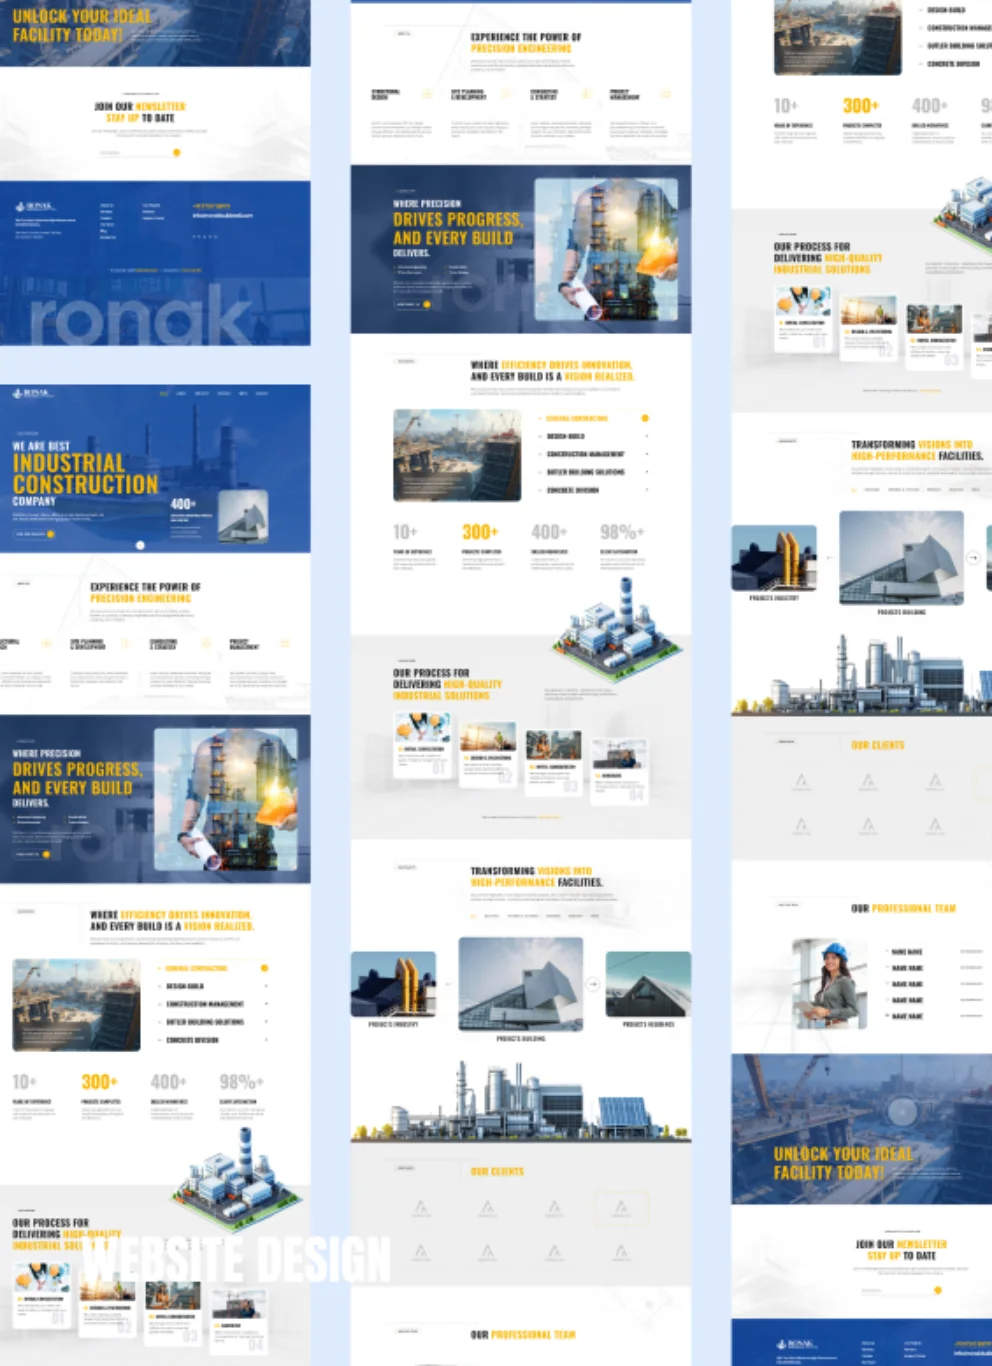Click the yellow circle icon beside General Contracting
Screen dimensions: 992x1366
click(645, 418)
